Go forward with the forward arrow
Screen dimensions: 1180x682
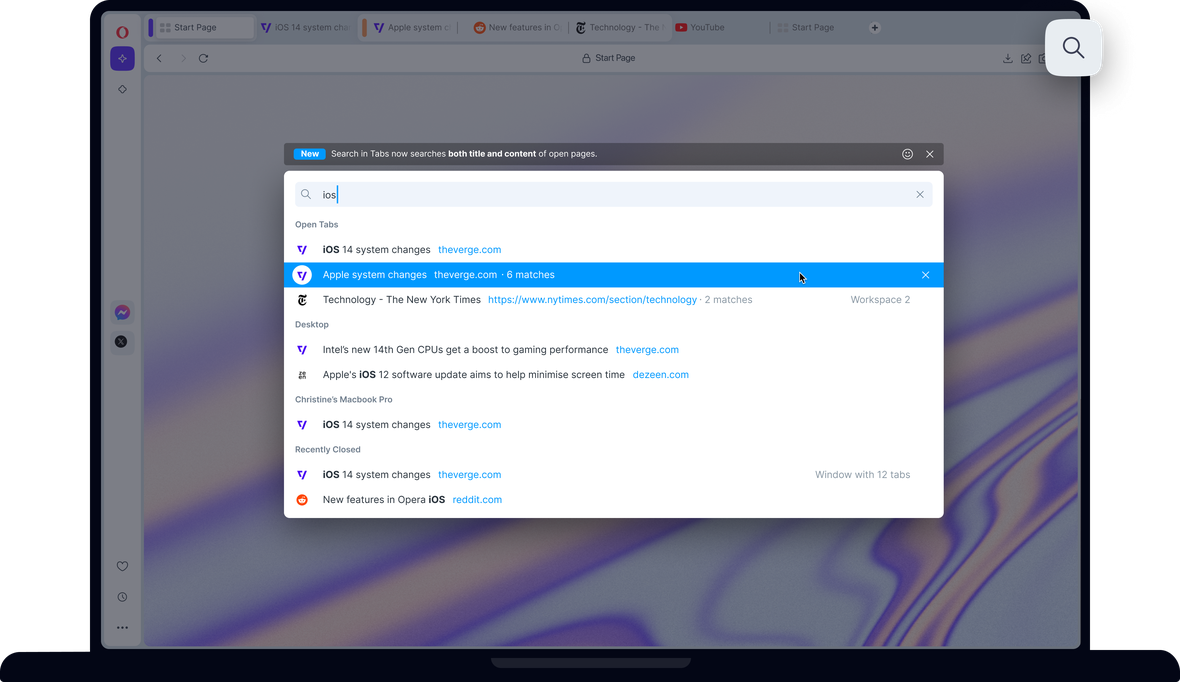[182, 58]
